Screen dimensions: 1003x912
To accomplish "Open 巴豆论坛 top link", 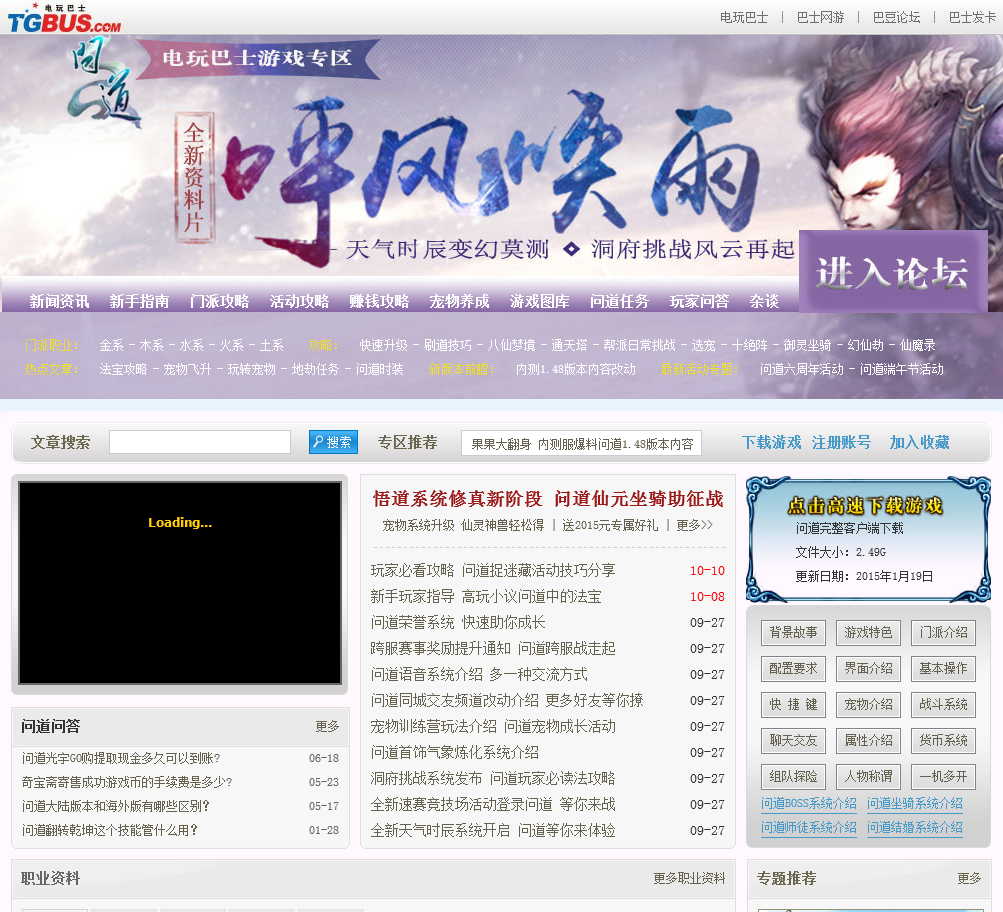I will 896,17.
